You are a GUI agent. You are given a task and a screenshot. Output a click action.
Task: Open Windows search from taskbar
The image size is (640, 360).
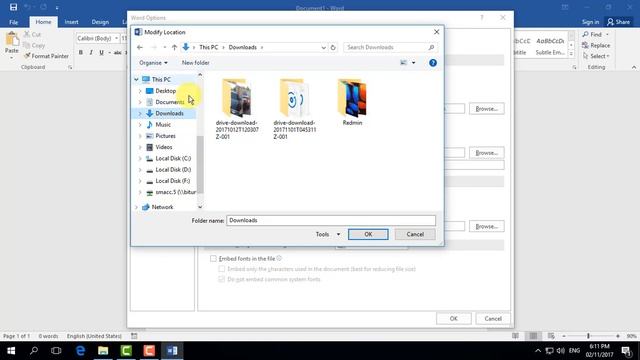click(34, 351)
